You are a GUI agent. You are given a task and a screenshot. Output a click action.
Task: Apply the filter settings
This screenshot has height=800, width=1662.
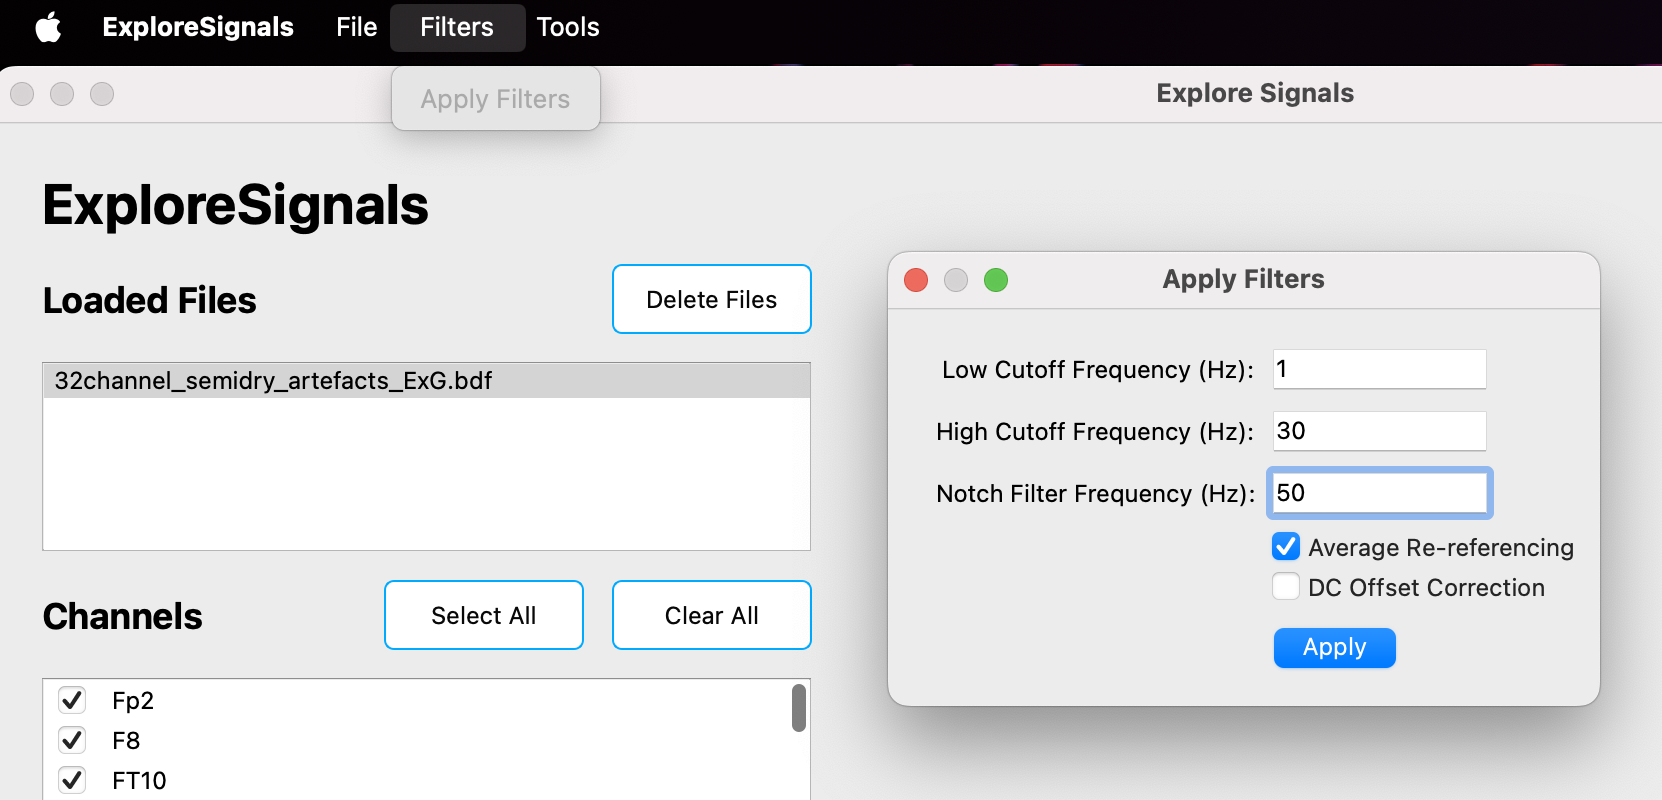click(1334, 647)
